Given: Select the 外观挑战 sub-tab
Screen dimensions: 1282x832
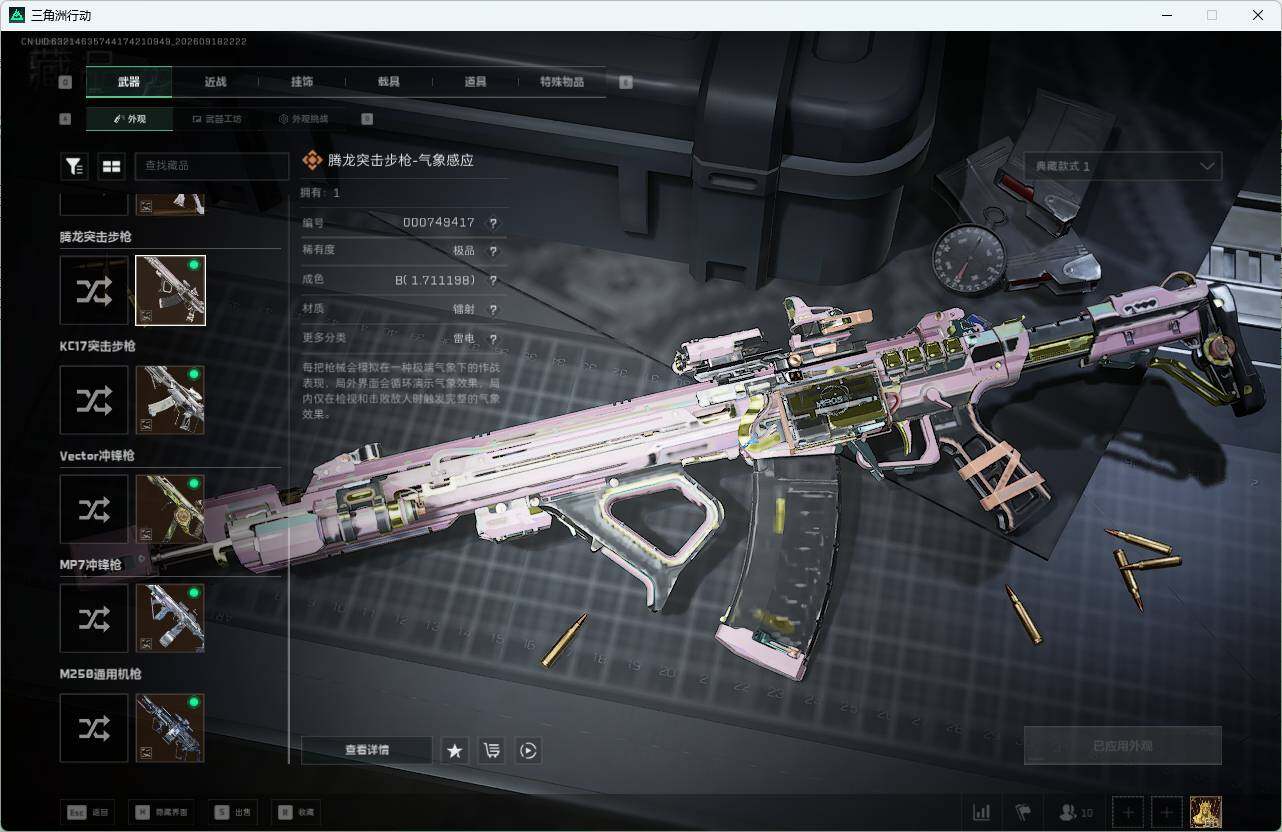Looking at the screenshot, I should point(303,119).
